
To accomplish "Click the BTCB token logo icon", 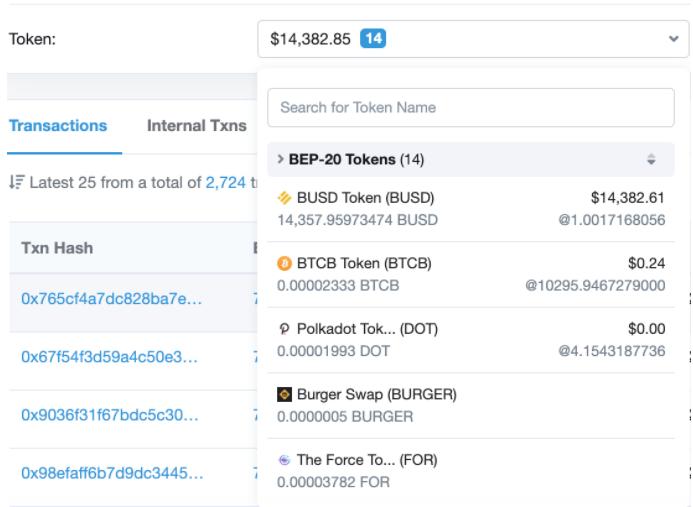I will pos(284,265).
